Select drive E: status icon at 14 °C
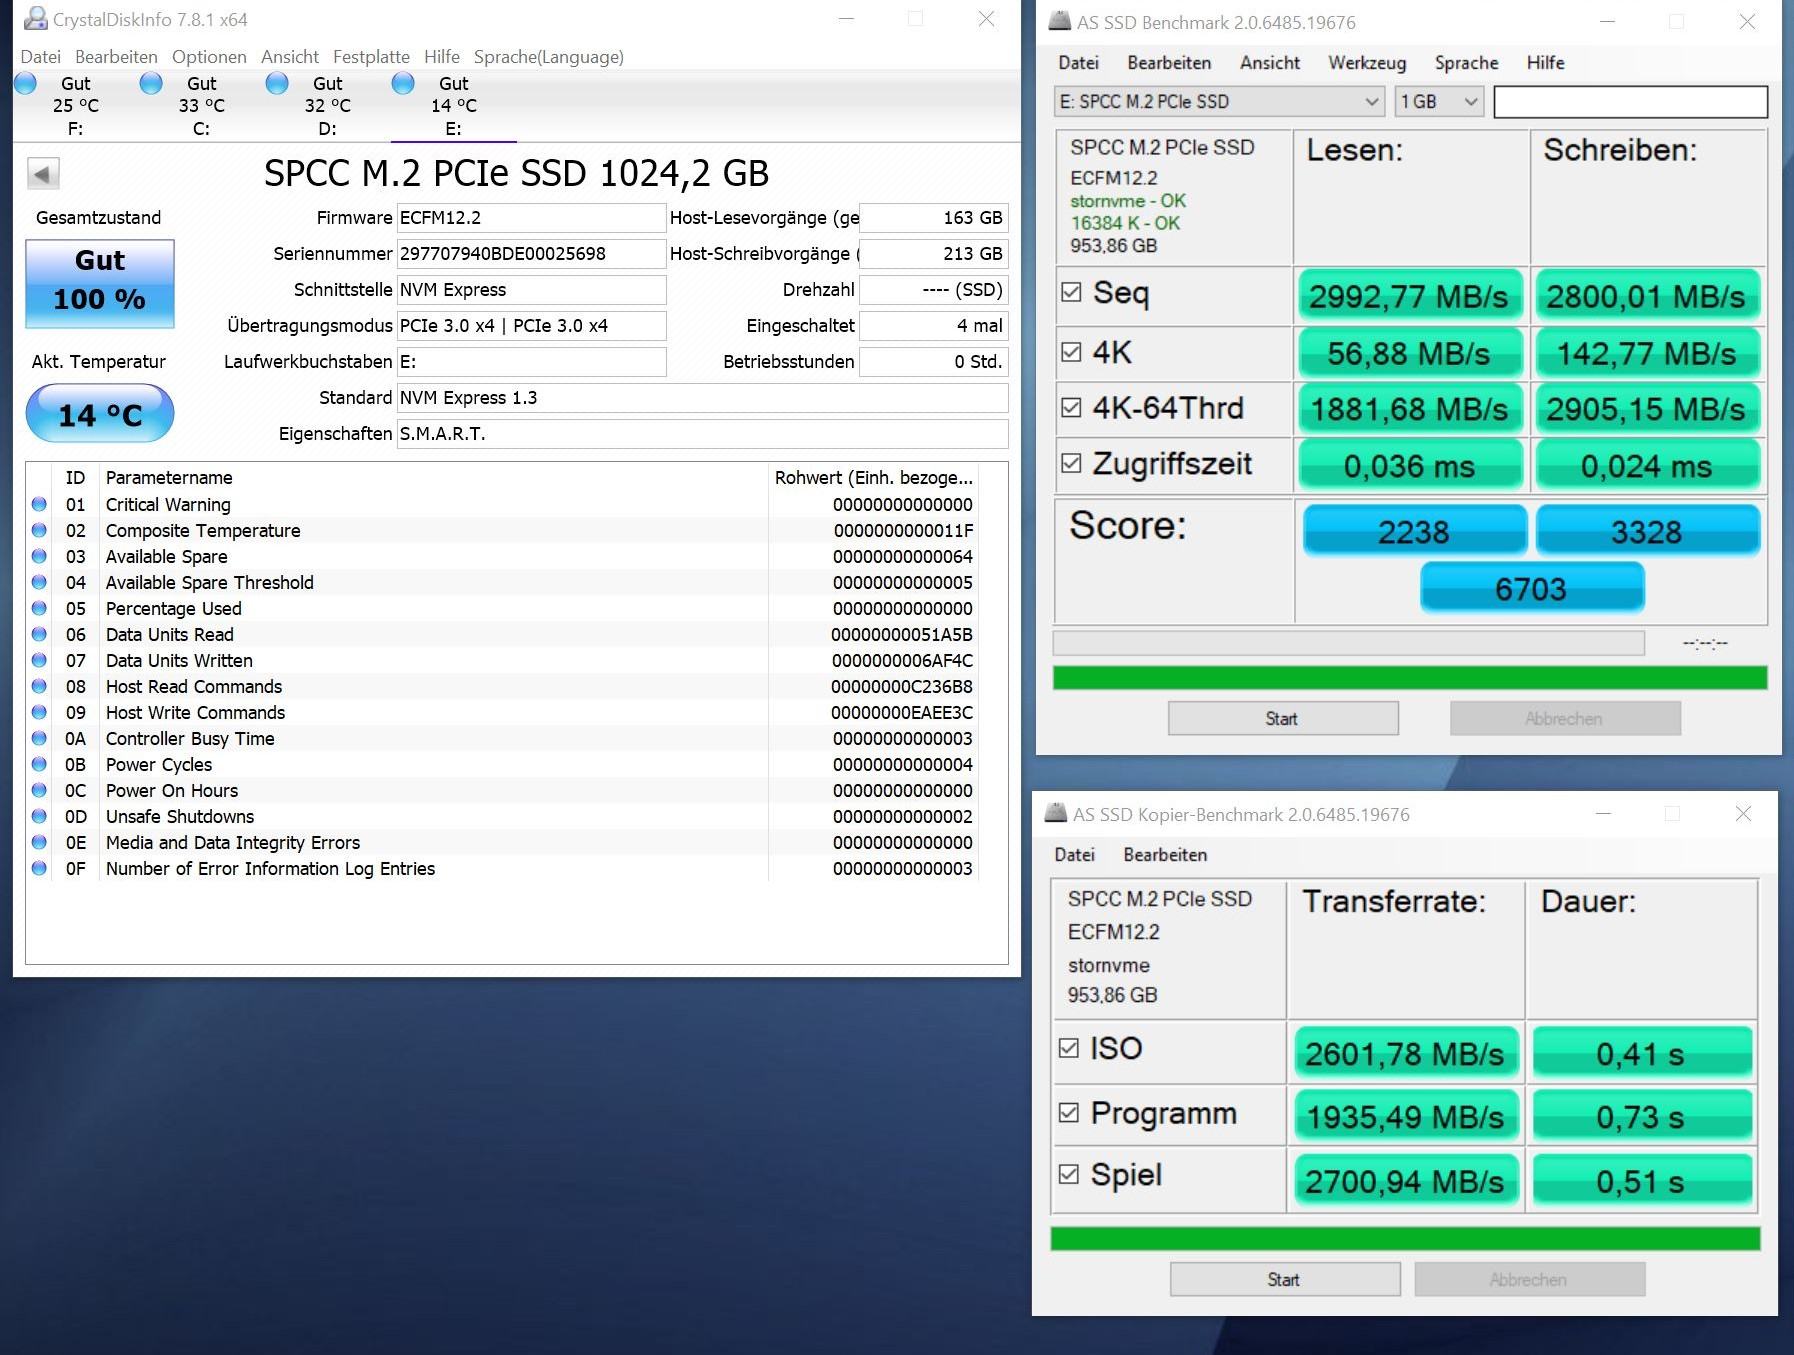The width and height of the screenshot is (1794, 1355). coord(403,83)
